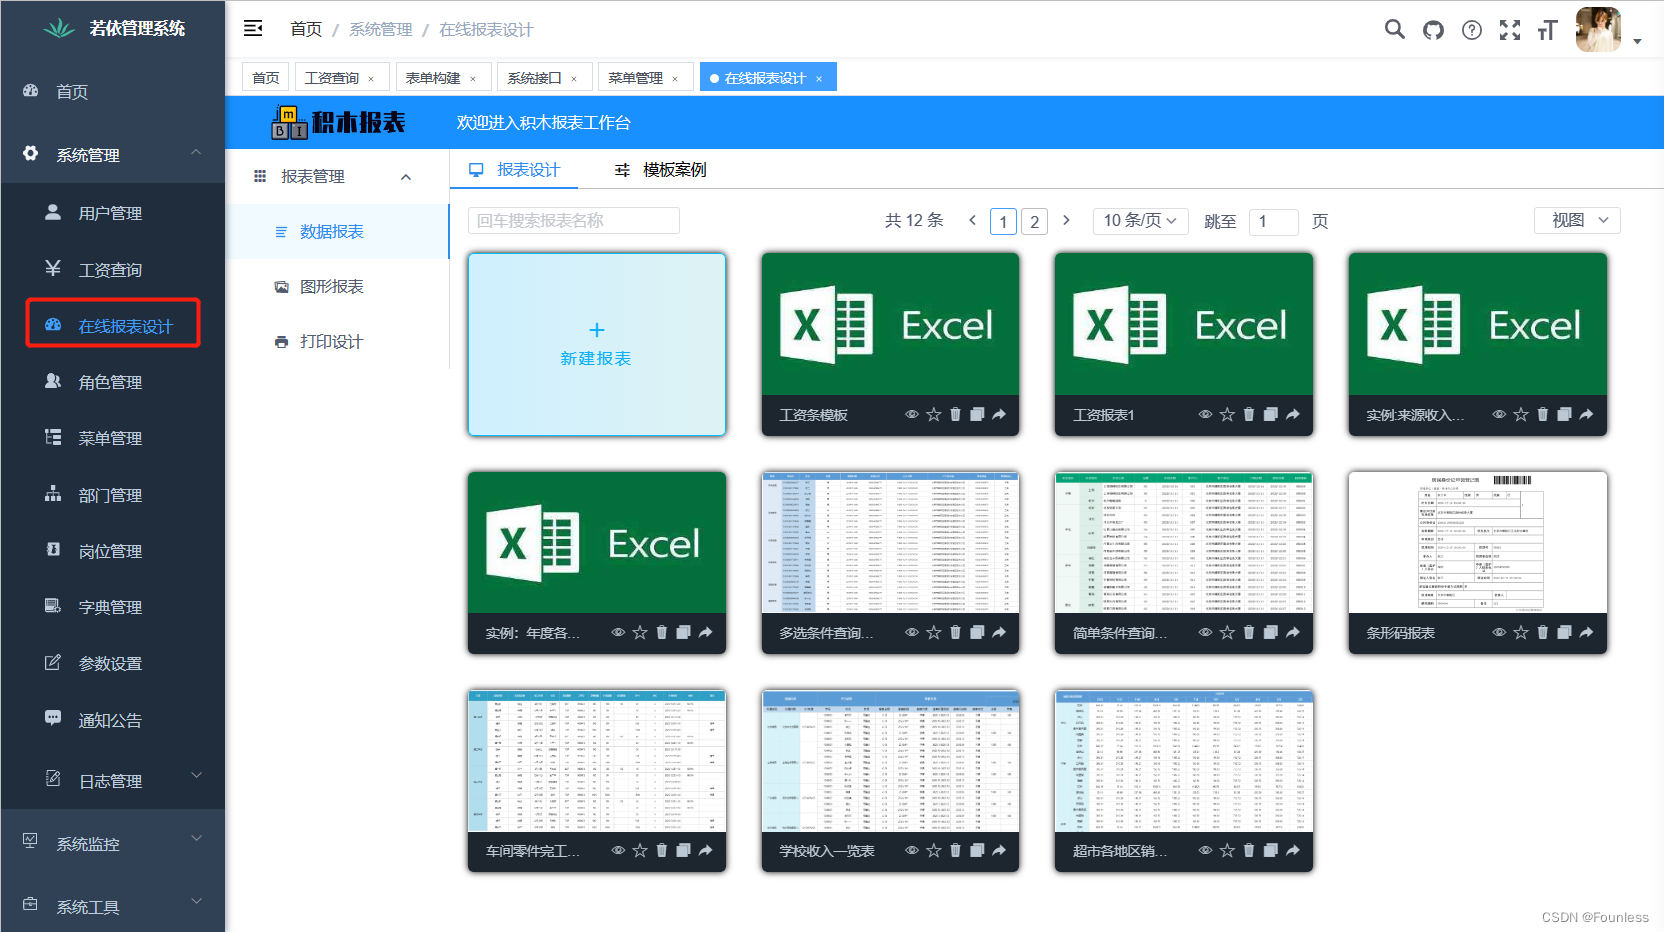
Task: Collapse the 系统管理 sidebar group
Action: click(113, 154)
